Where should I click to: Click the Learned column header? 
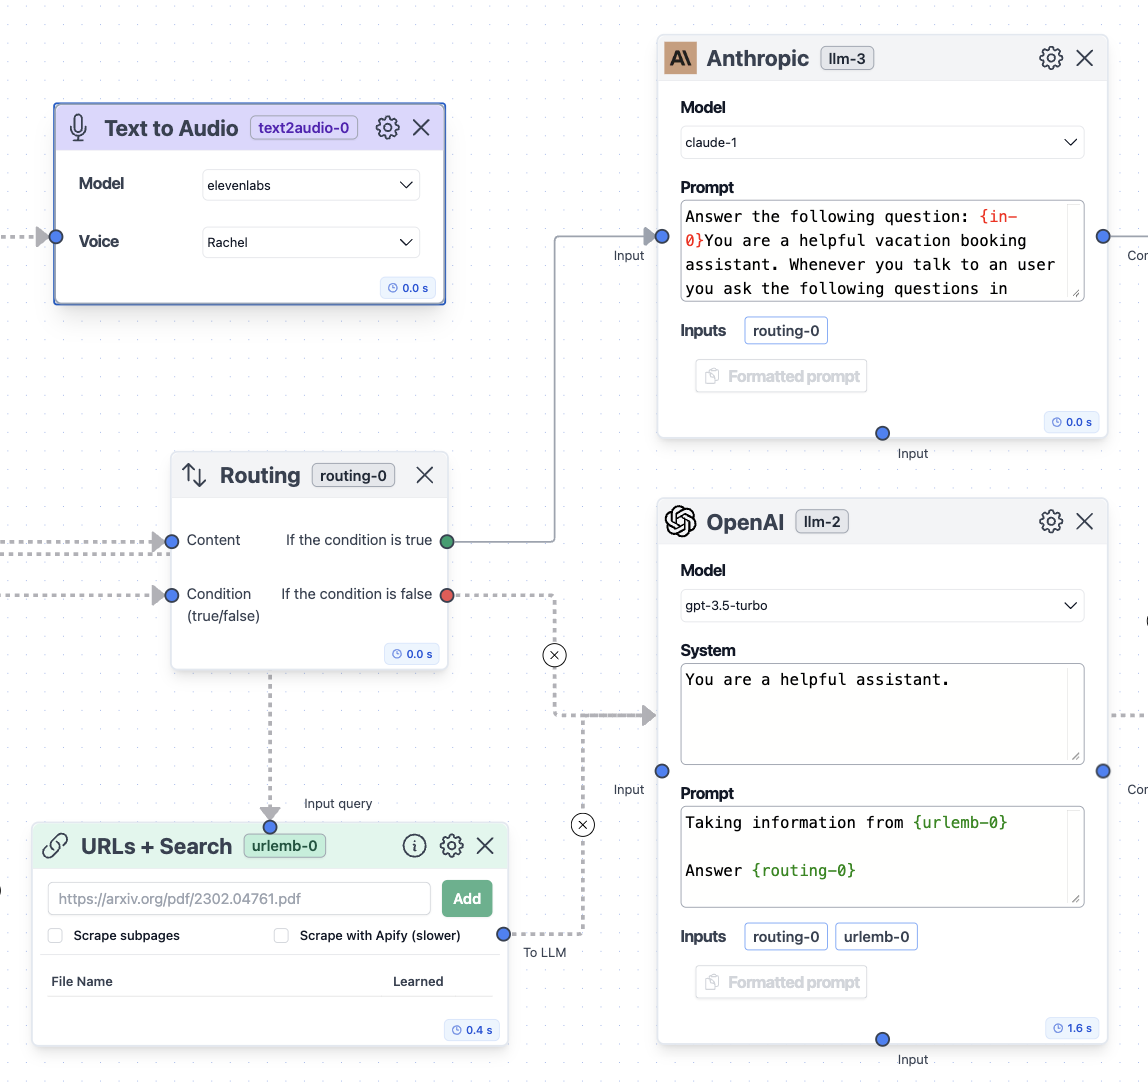(418, 981)
